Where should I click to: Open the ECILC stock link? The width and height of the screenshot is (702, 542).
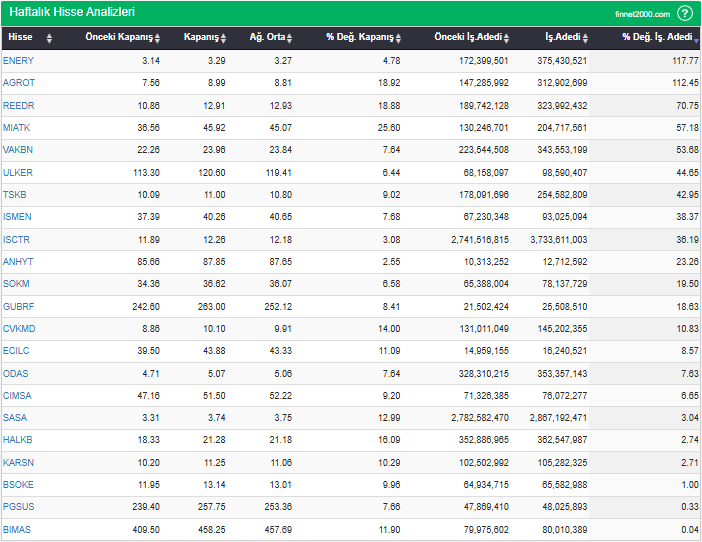click(x=16, y=350)
